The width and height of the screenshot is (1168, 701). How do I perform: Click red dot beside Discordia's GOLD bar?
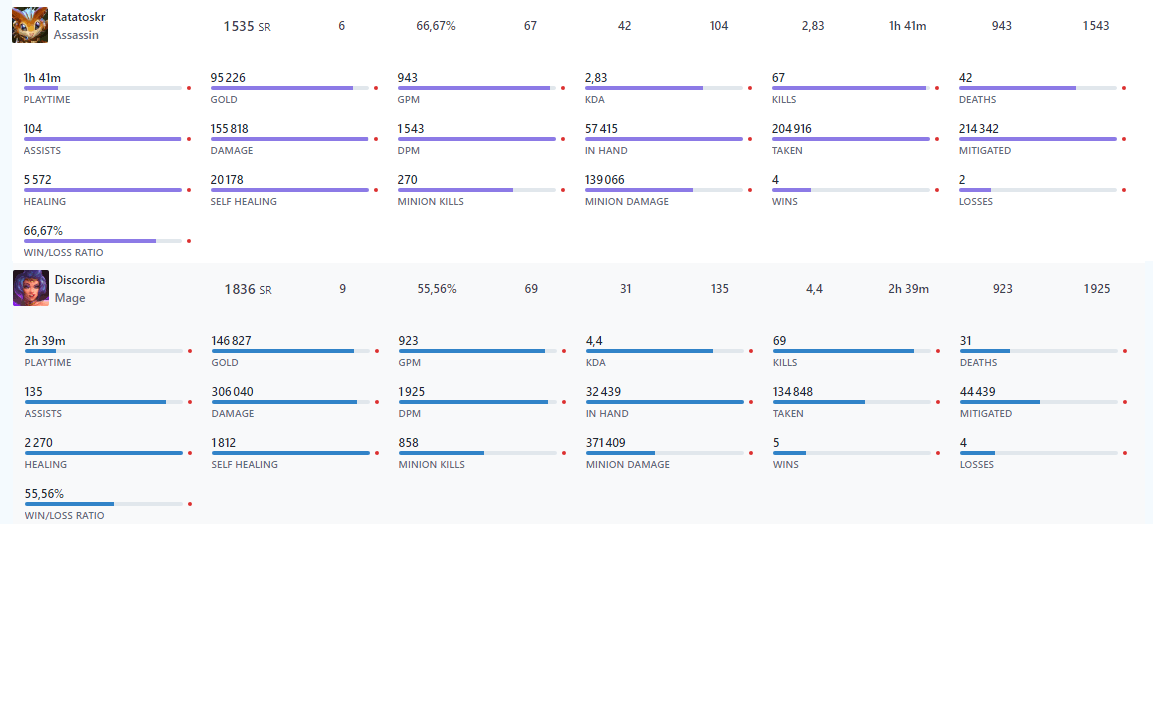click(x=377, y=351)
